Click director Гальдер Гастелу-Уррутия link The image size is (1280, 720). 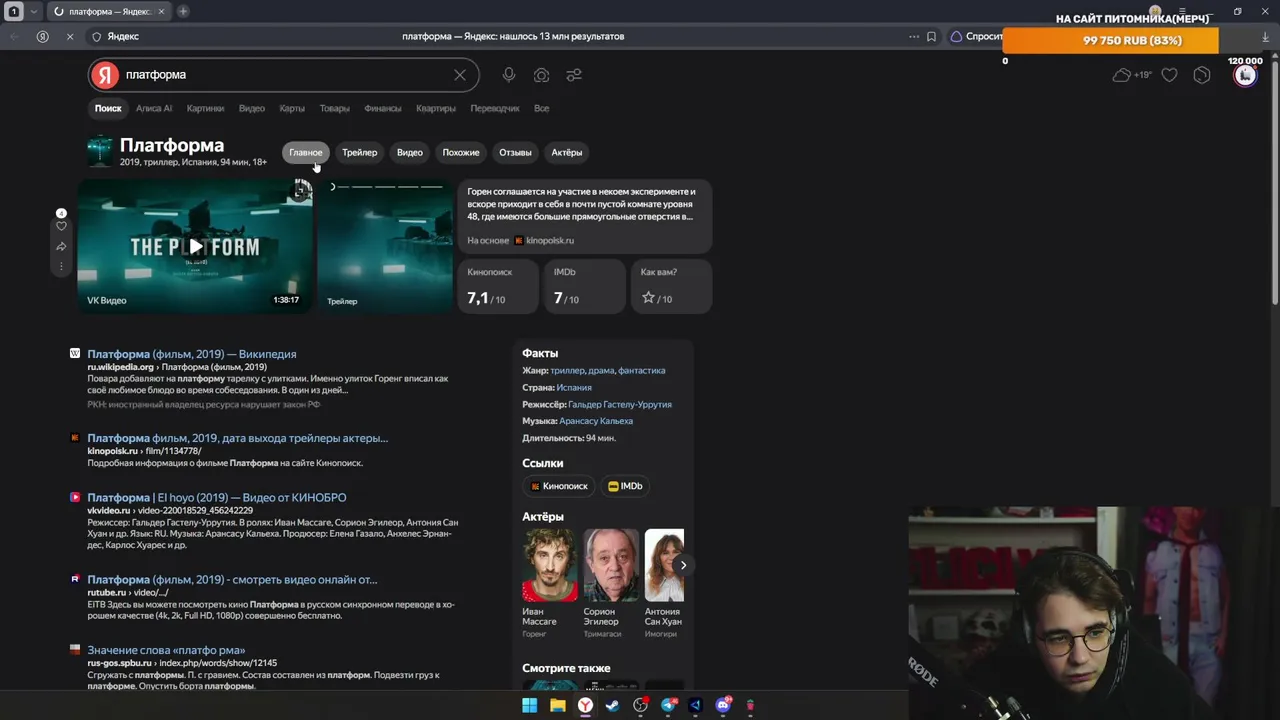point(620,405)
